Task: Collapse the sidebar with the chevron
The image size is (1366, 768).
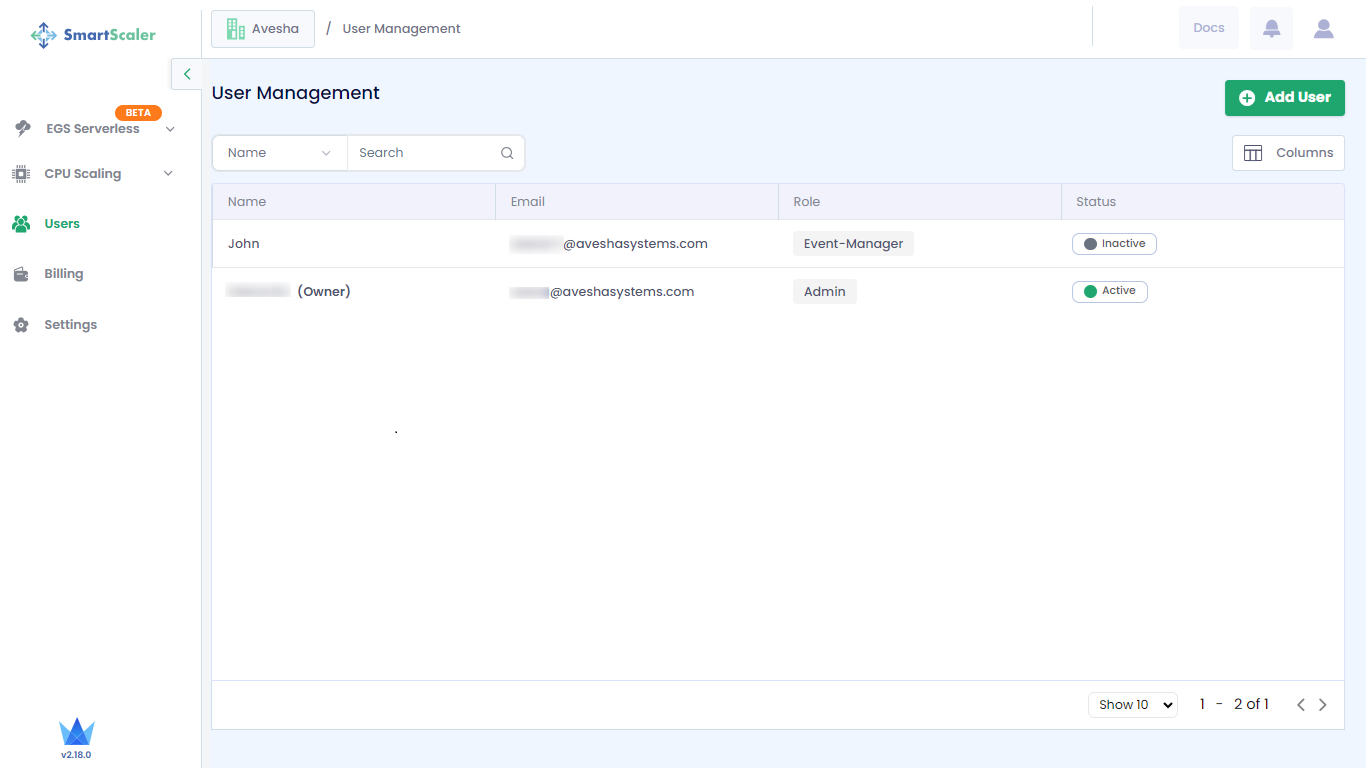Action: 187,74
